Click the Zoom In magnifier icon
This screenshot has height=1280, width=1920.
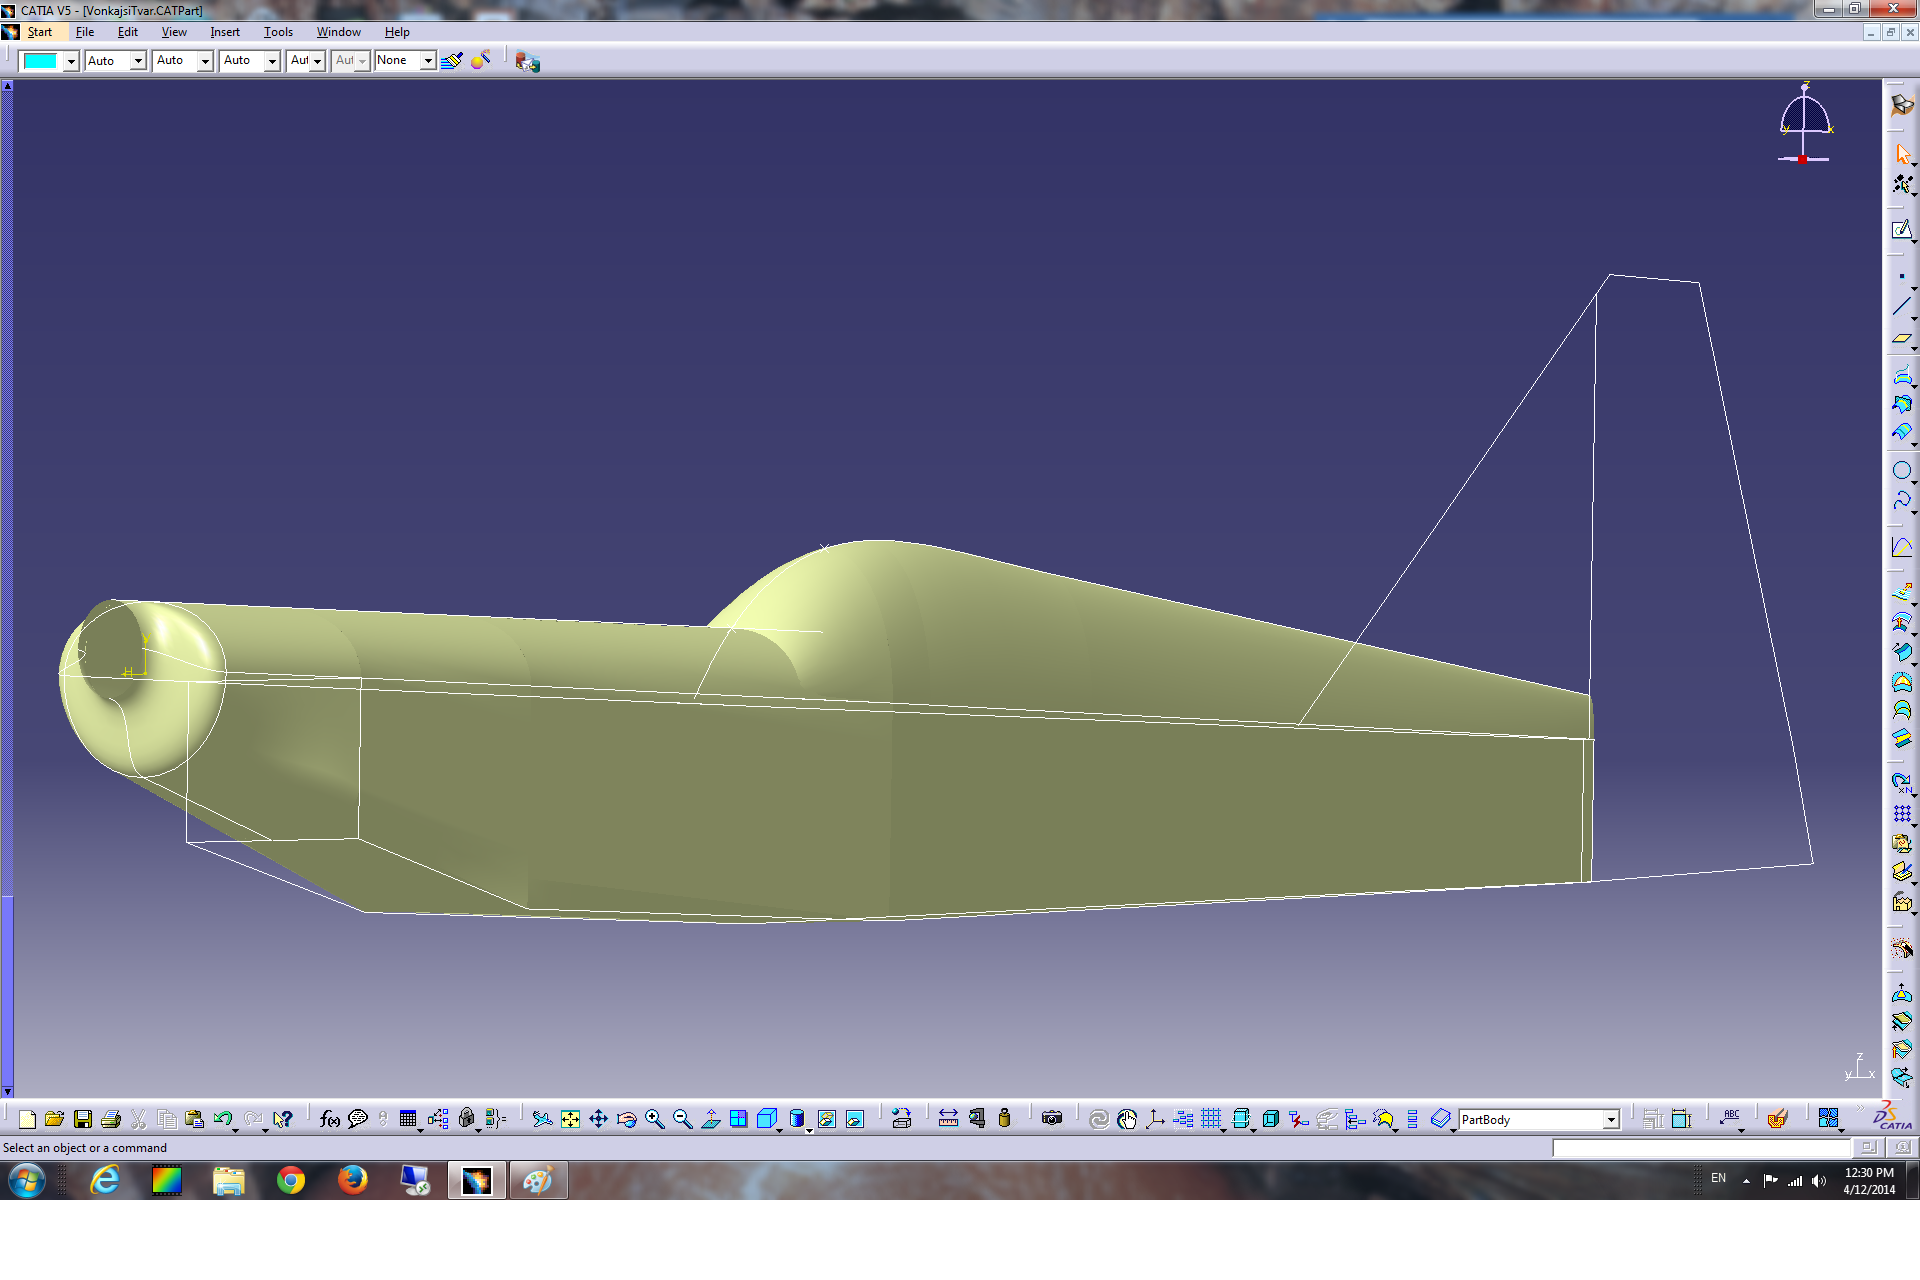(655, 1119)
